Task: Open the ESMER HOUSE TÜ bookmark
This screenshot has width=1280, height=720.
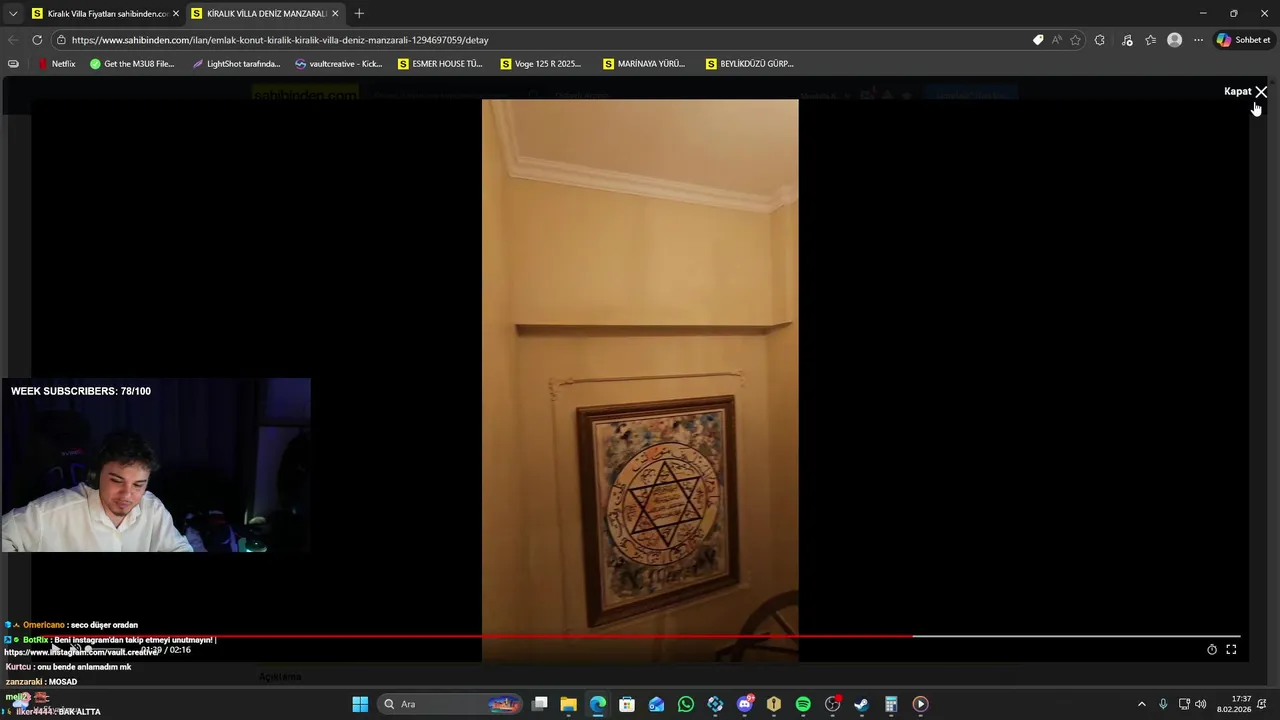Action: [x=440, y=64]
